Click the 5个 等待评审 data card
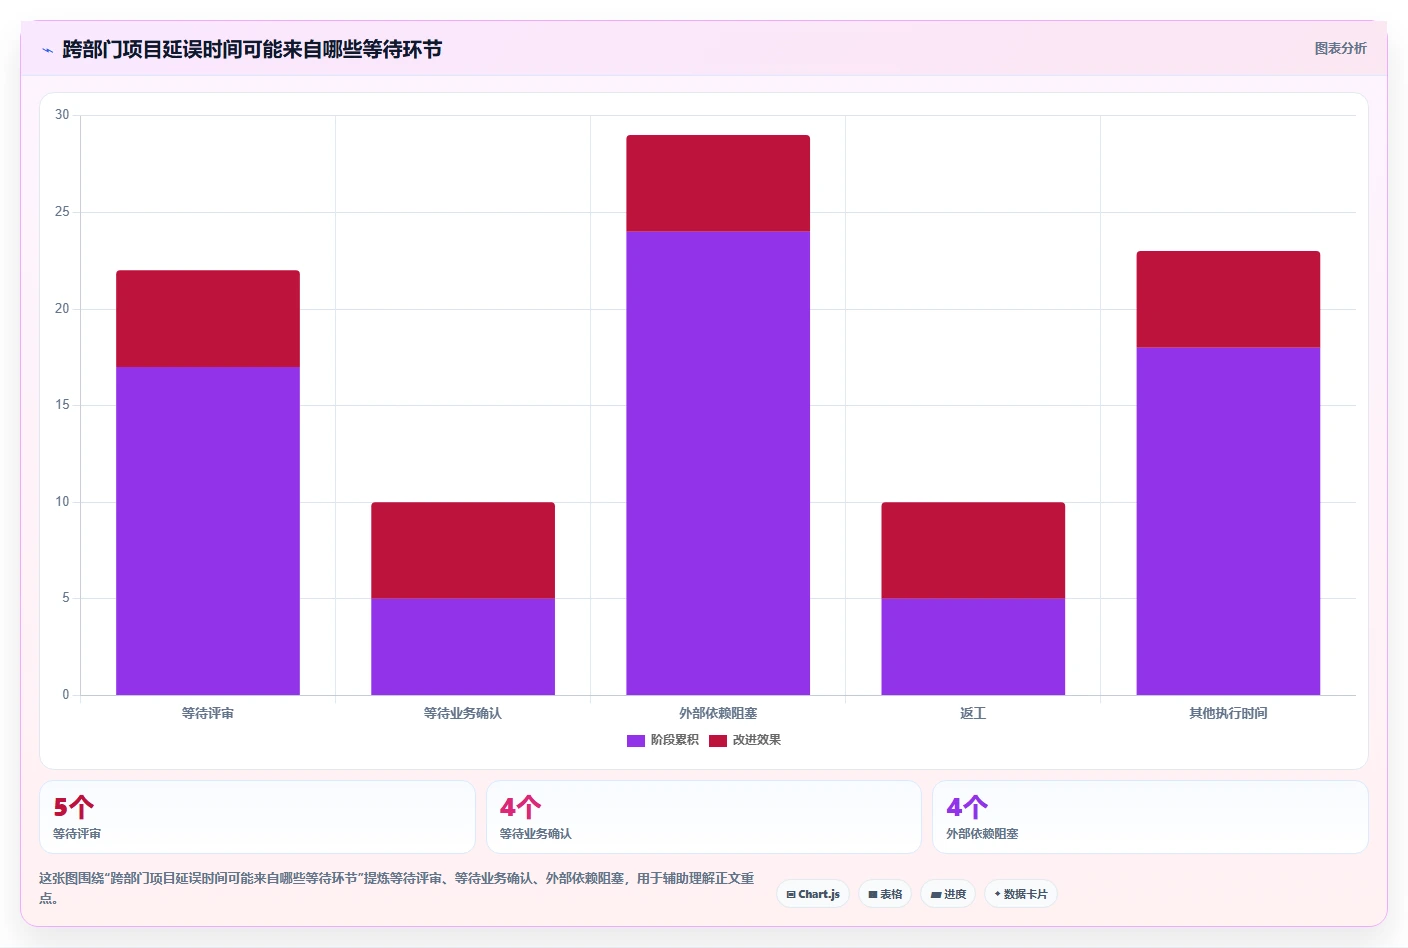1408x948 pixels. point(257,817)
